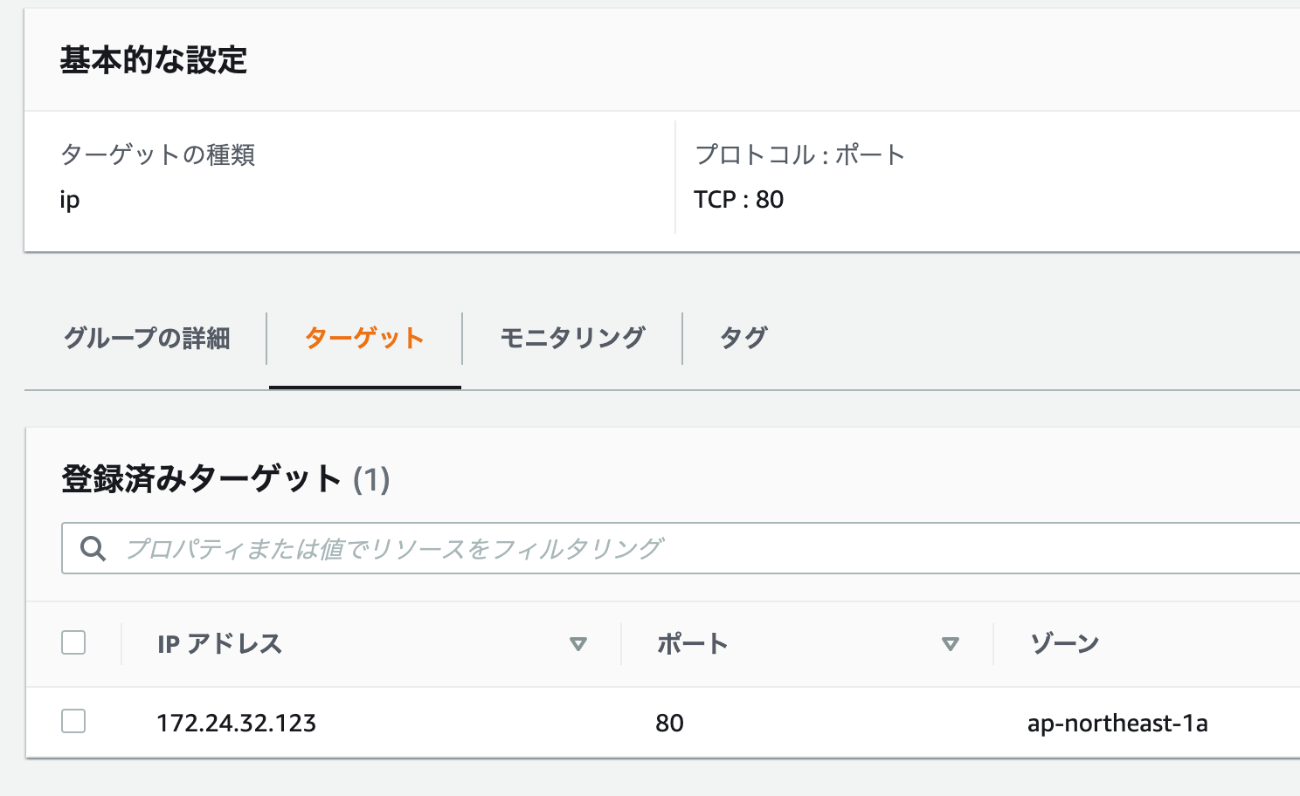
Task: Open the タグ tab
Action: pos(743,338)
